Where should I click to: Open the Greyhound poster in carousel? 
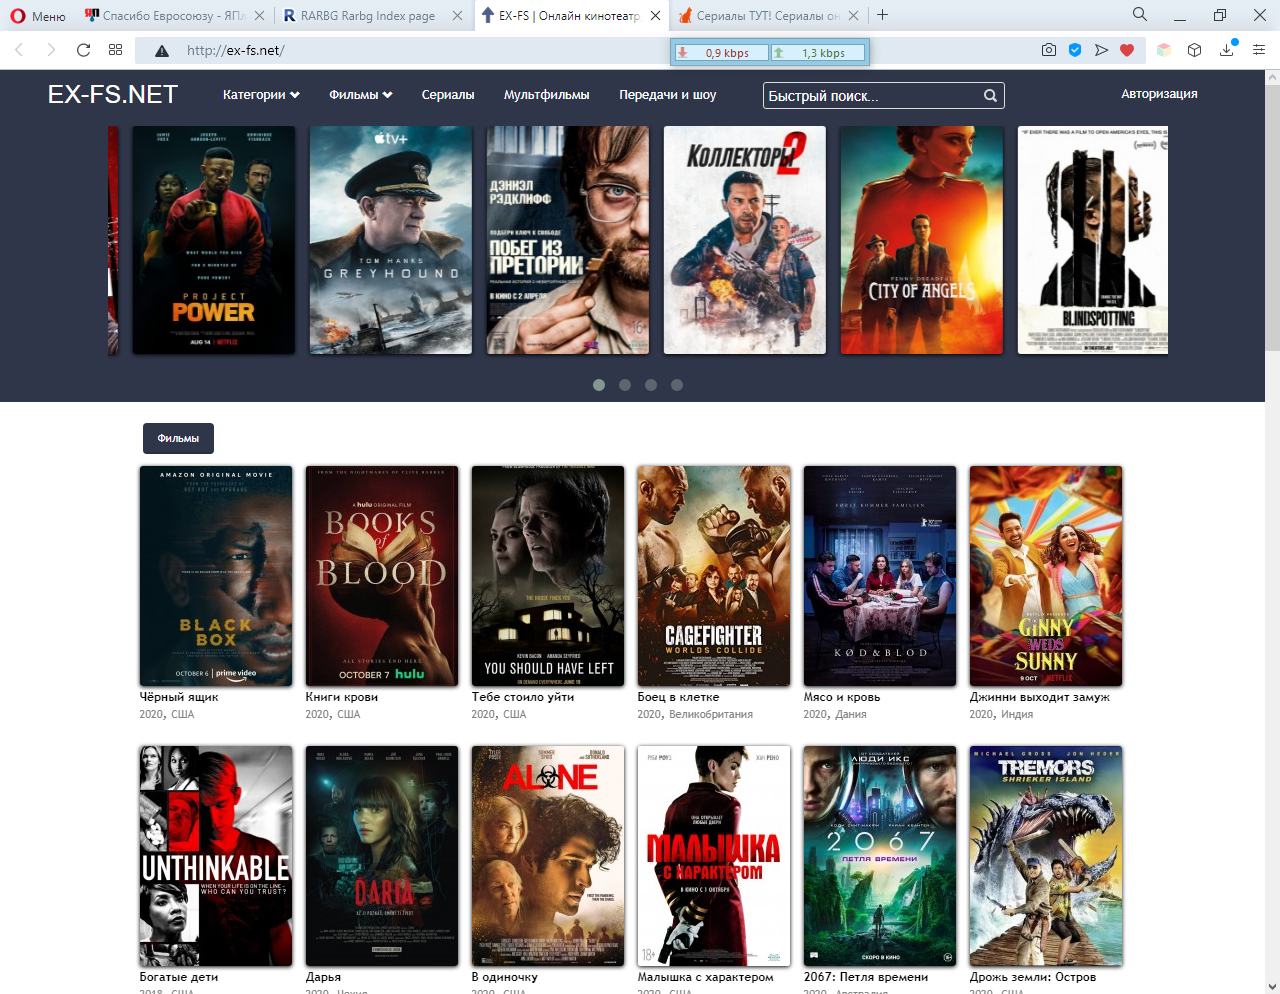click(x=391, y=240)
